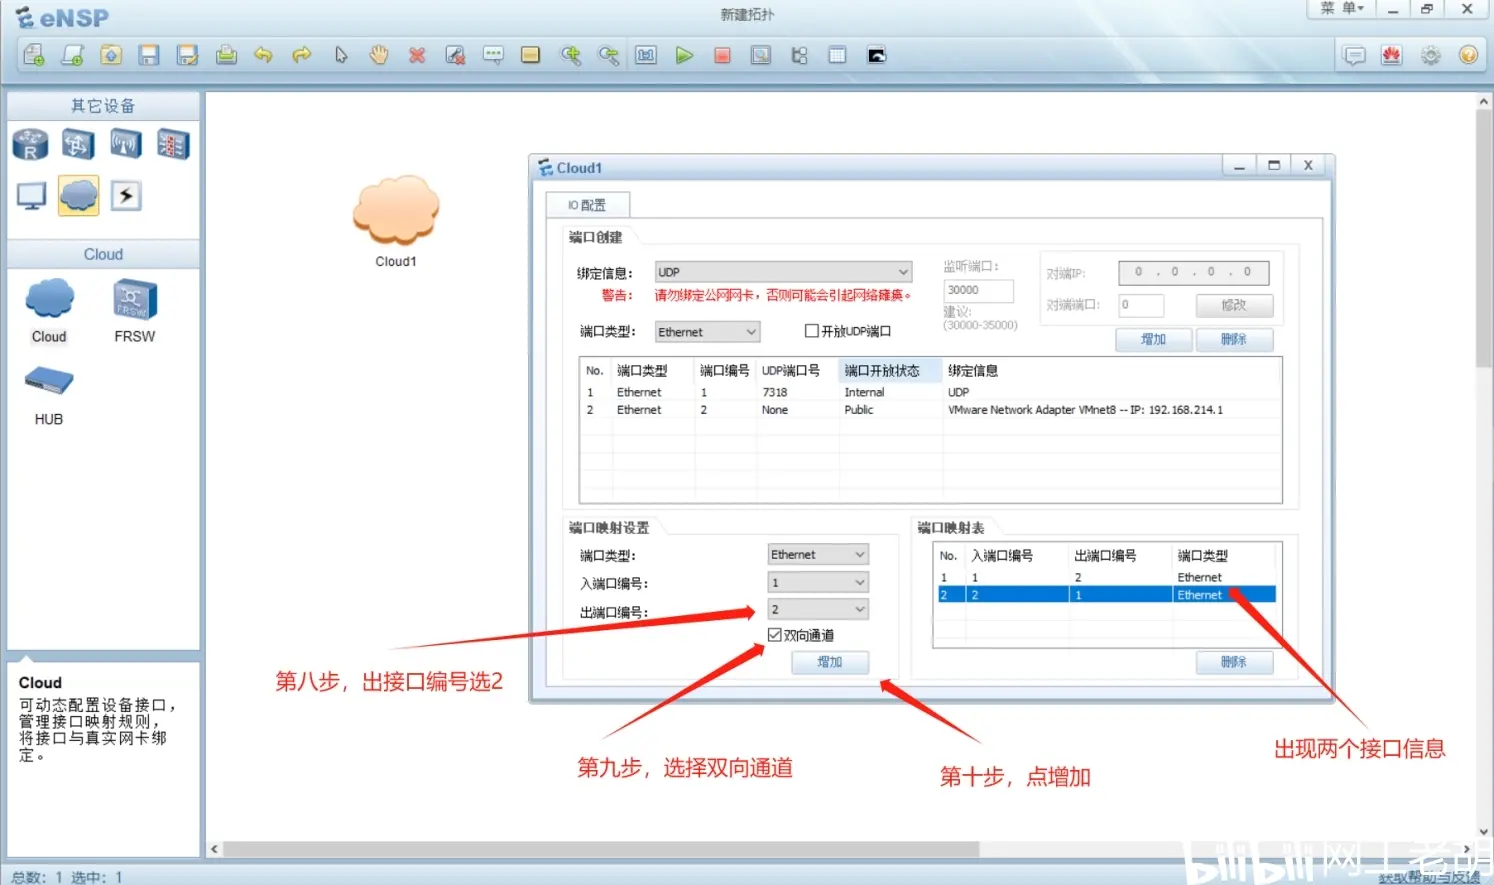Click the 对端端口 input field

click(1141, 305)
